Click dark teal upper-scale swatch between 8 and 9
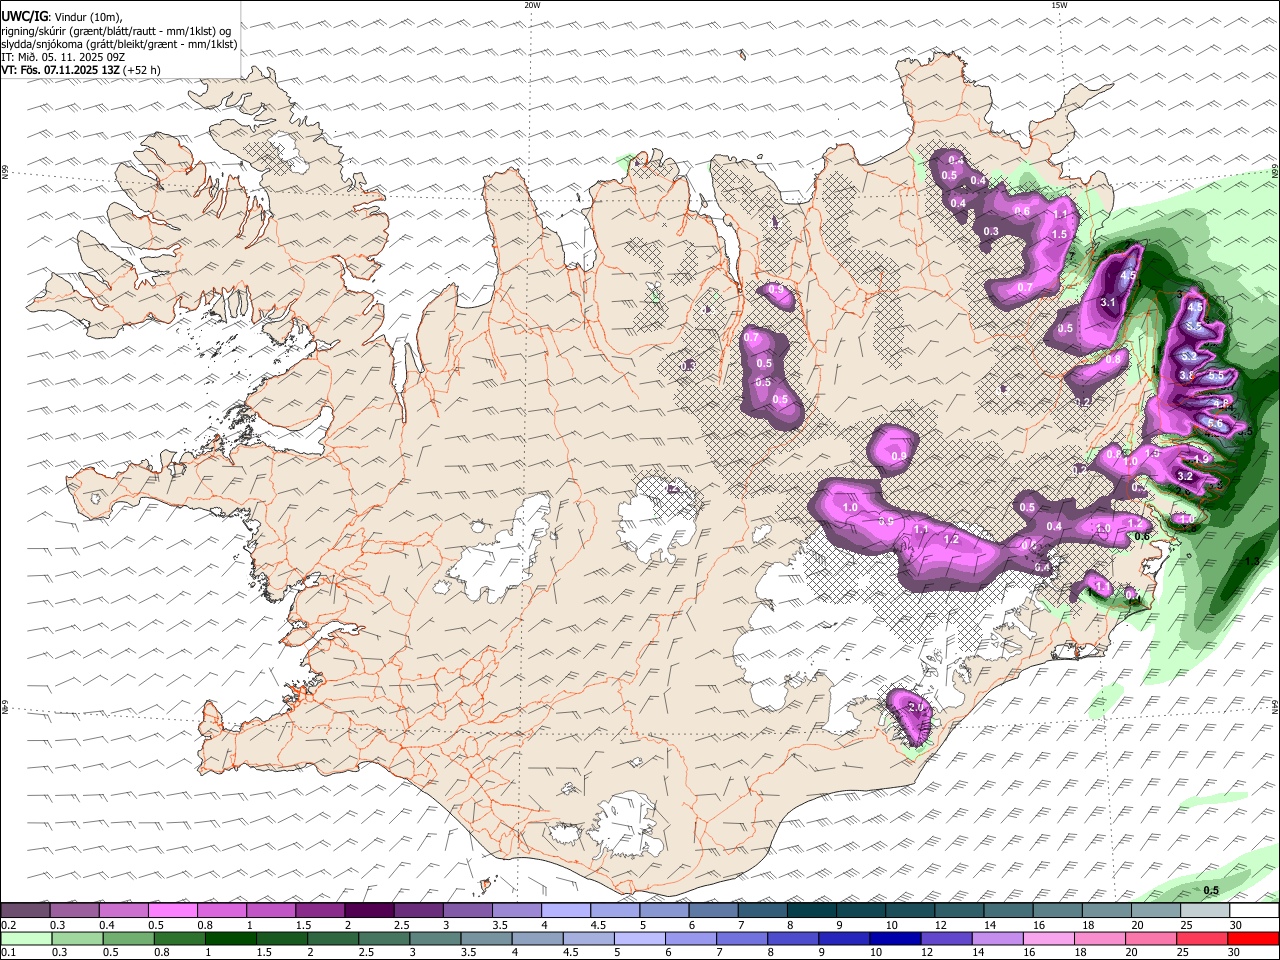 (x=812, y=911)
